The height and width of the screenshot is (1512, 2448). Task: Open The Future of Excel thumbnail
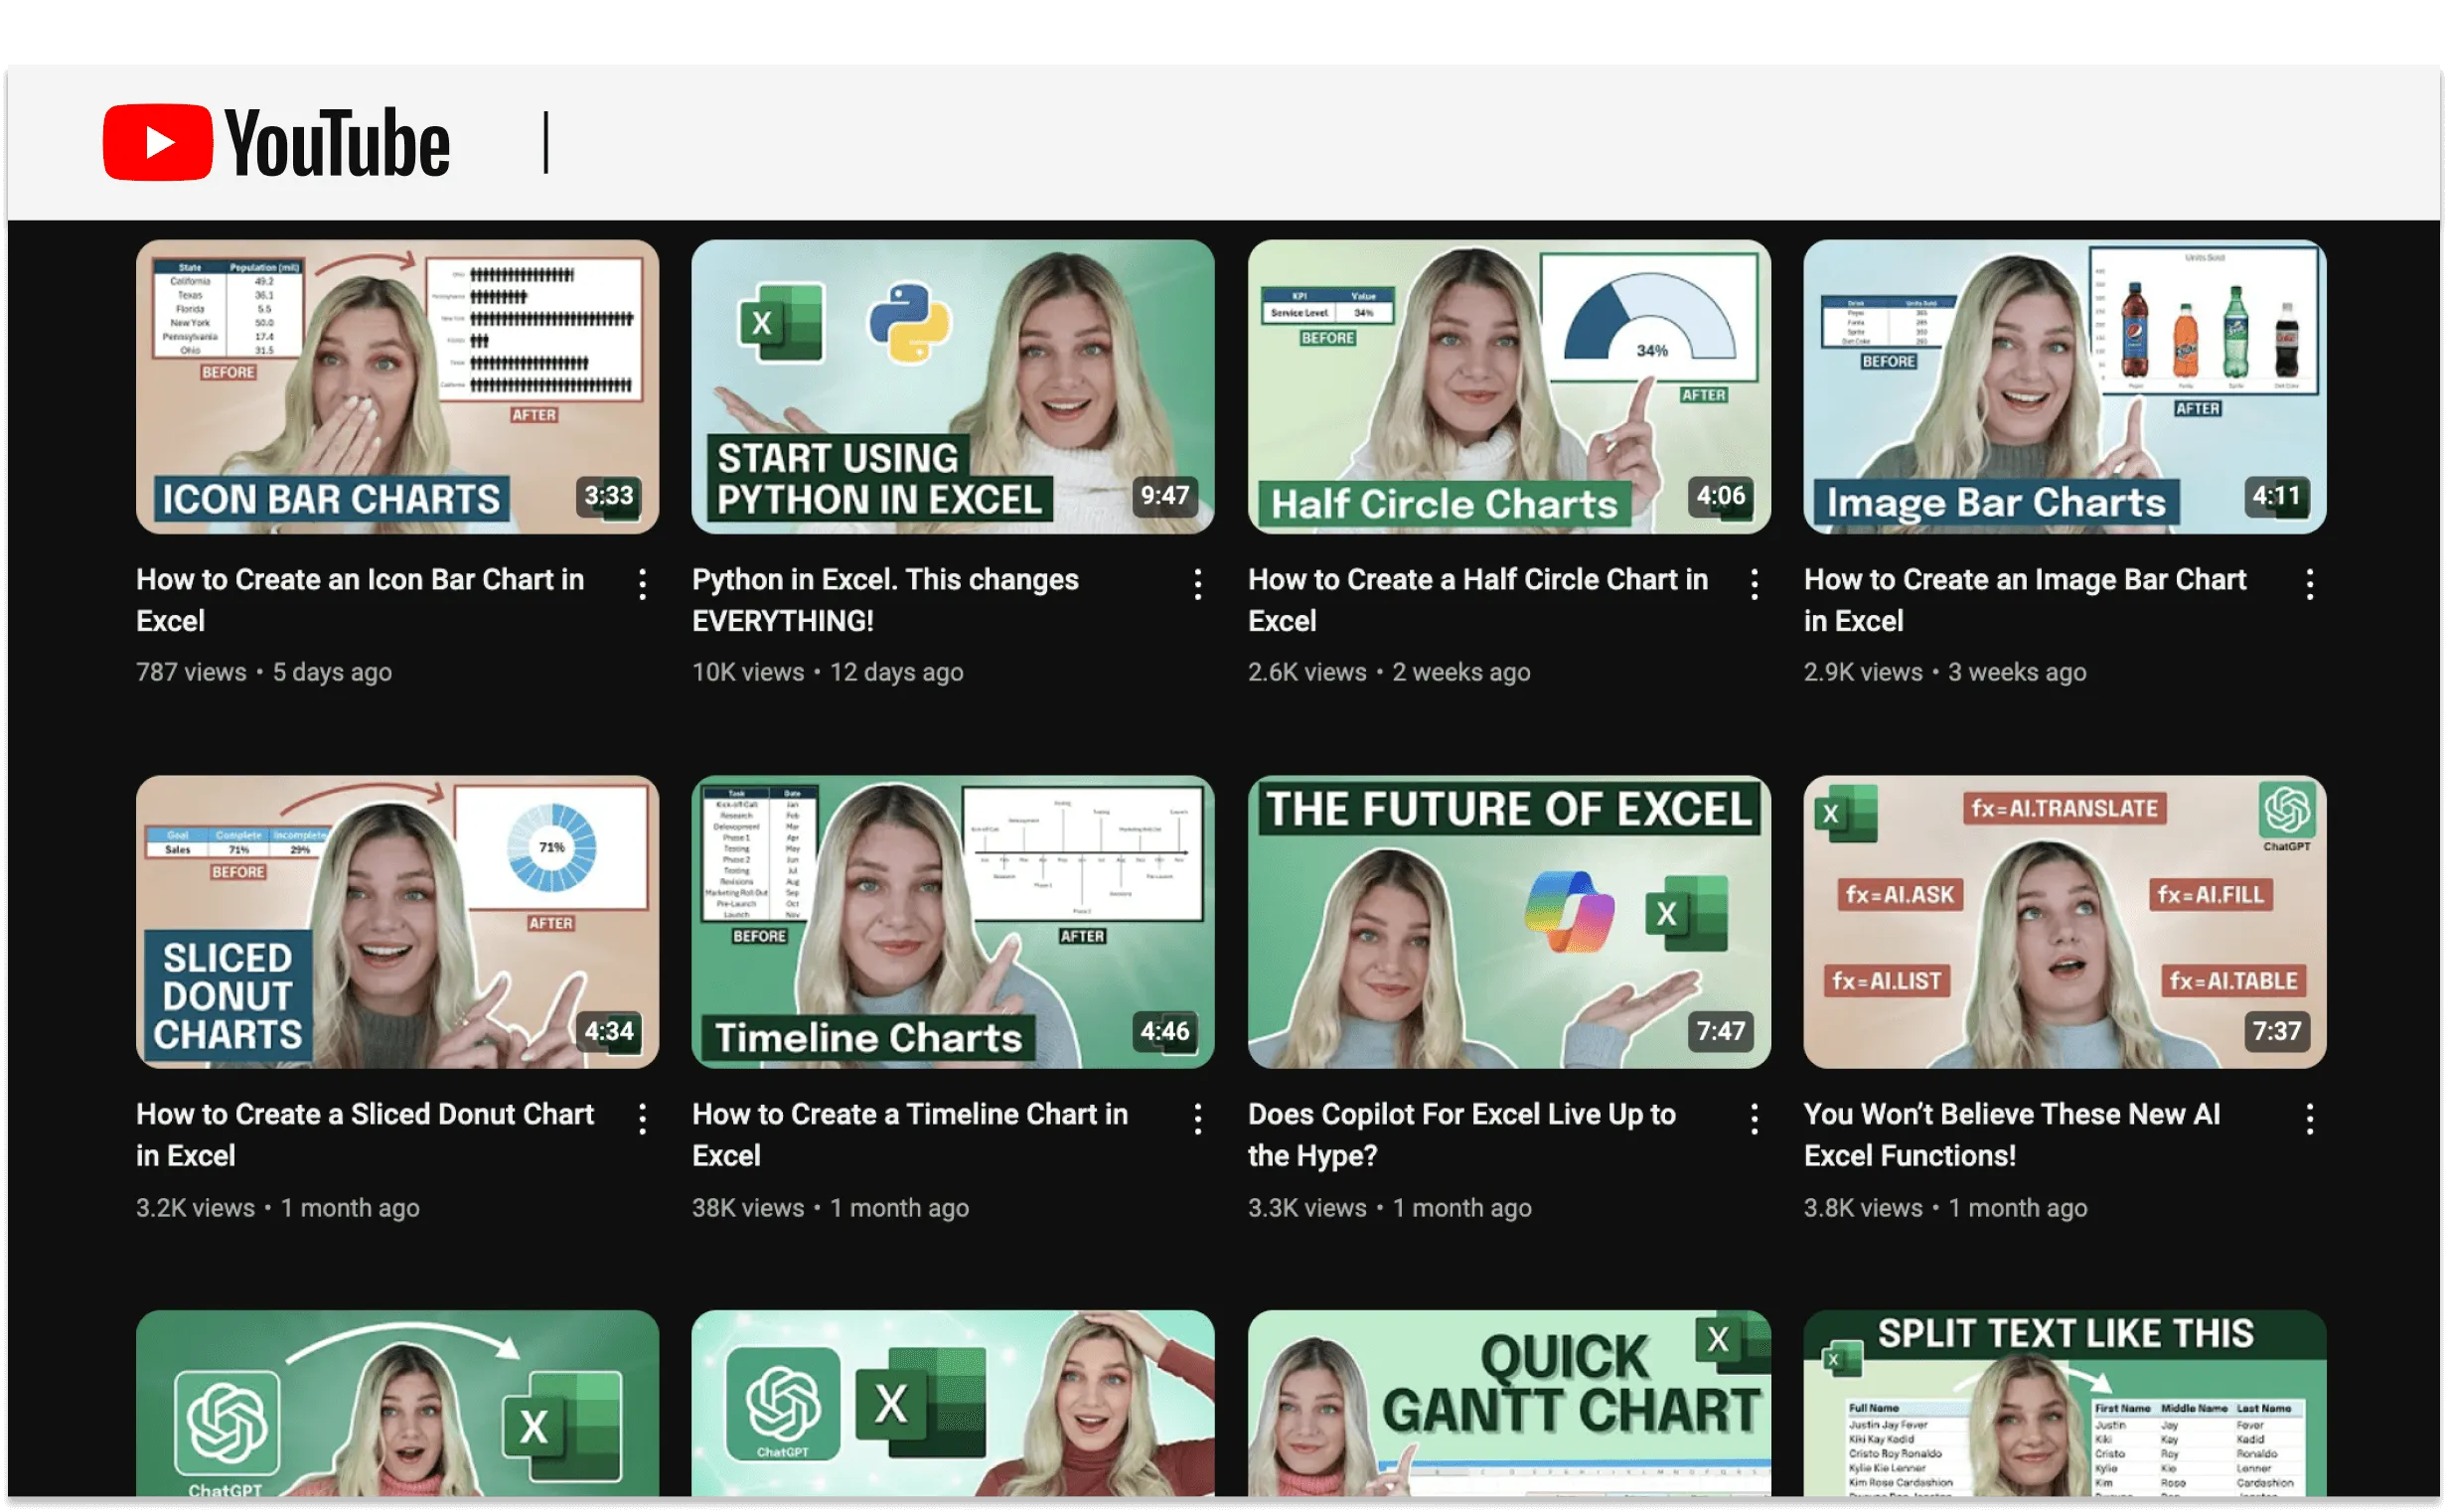tap(1510, 922)
